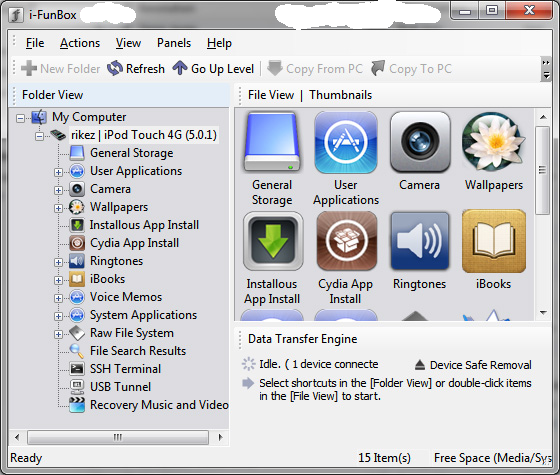The image size is (560, 475).
Task: Click the Go Up Level button
Action: (x=213, y=69)
